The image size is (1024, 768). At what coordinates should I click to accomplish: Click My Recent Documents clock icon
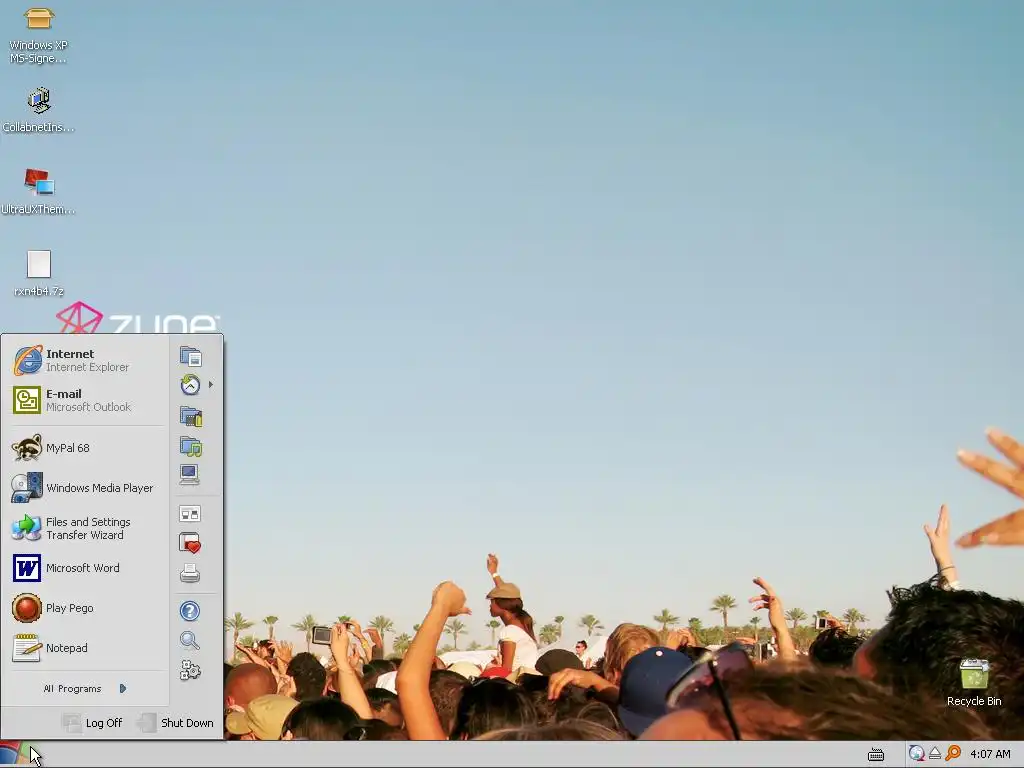[190, 385]
